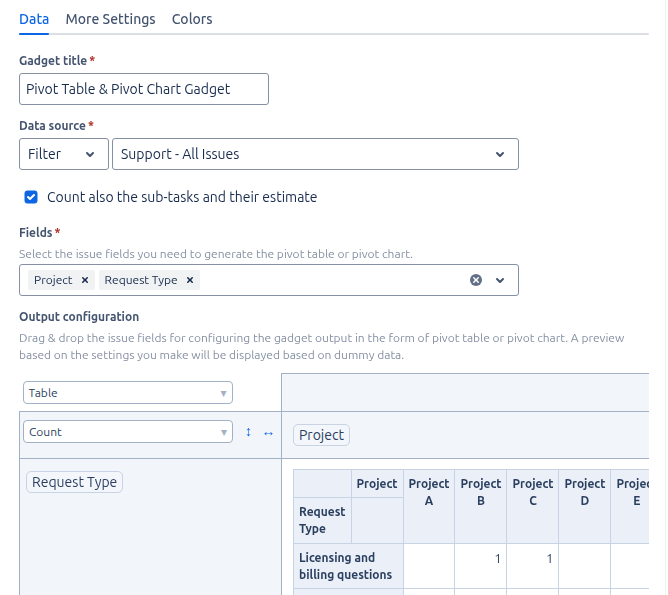Click Licensing and billing questions row header

pyautogui.click(x=346, y=566)
